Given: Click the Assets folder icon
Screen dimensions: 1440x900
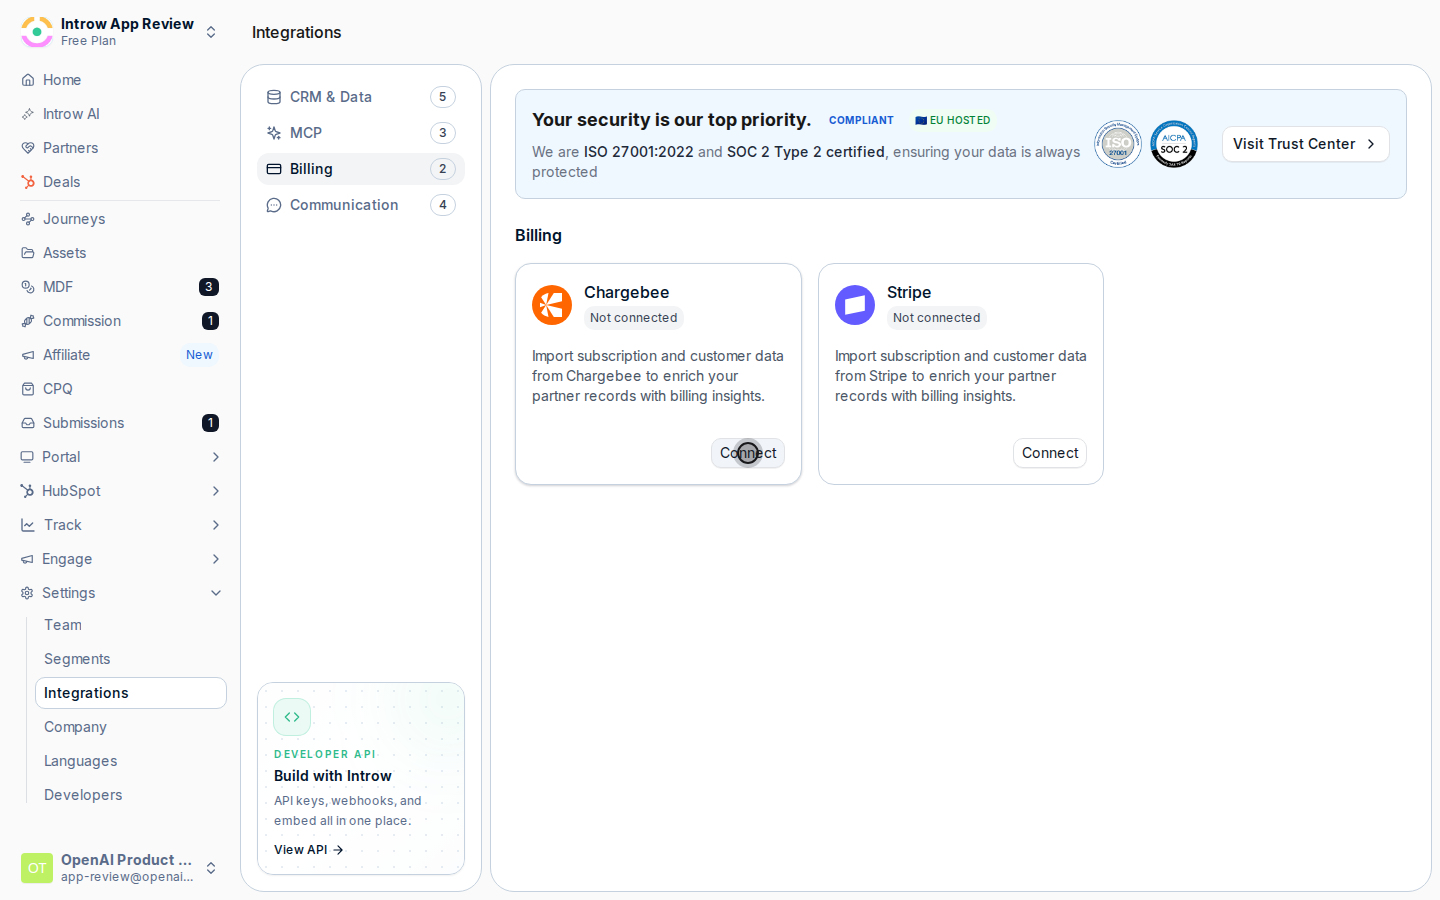Looking at the screenshot, I should click(x=28, y=253).
